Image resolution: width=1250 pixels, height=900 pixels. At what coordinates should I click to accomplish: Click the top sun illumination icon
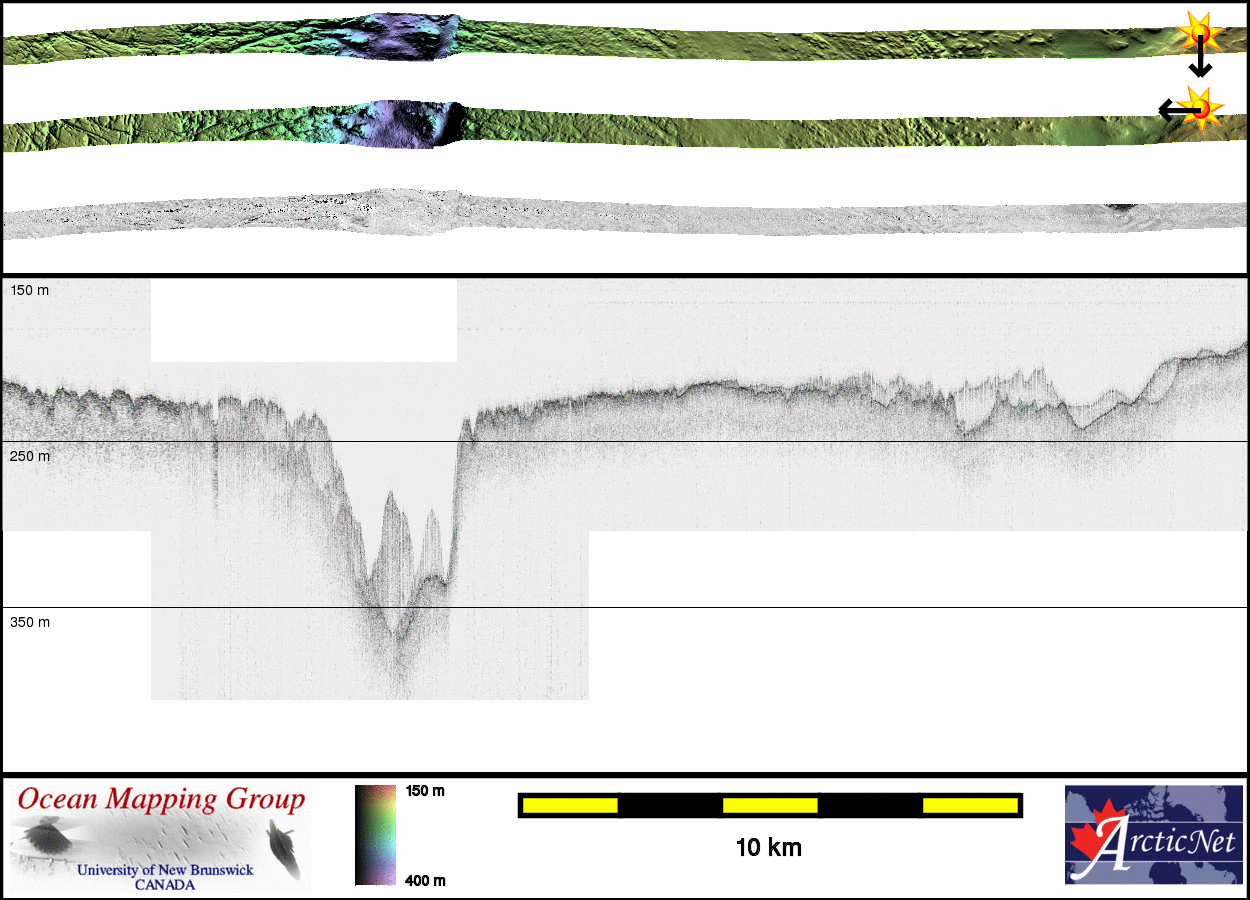pyautogui.click(x=1200, y=33)
